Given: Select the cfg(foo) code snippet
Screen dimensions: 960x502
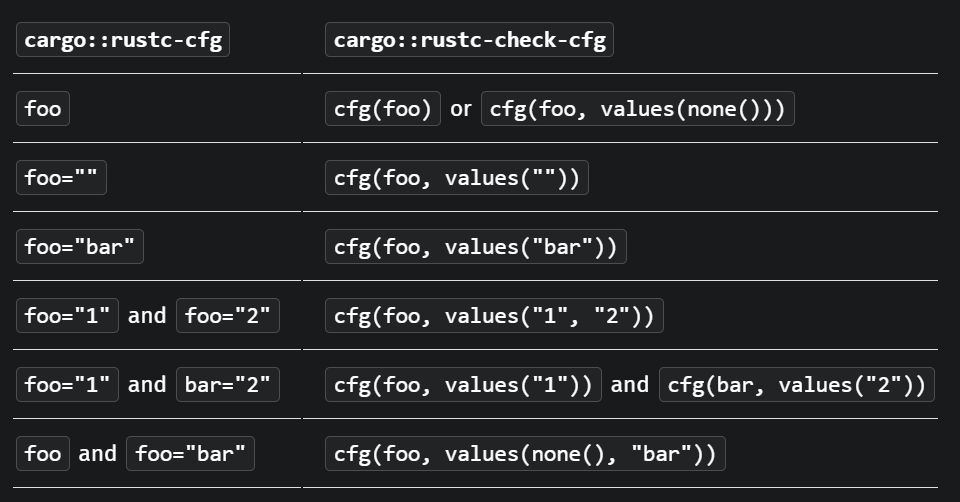Looking at the screenshot, I should tap(383, 109).
